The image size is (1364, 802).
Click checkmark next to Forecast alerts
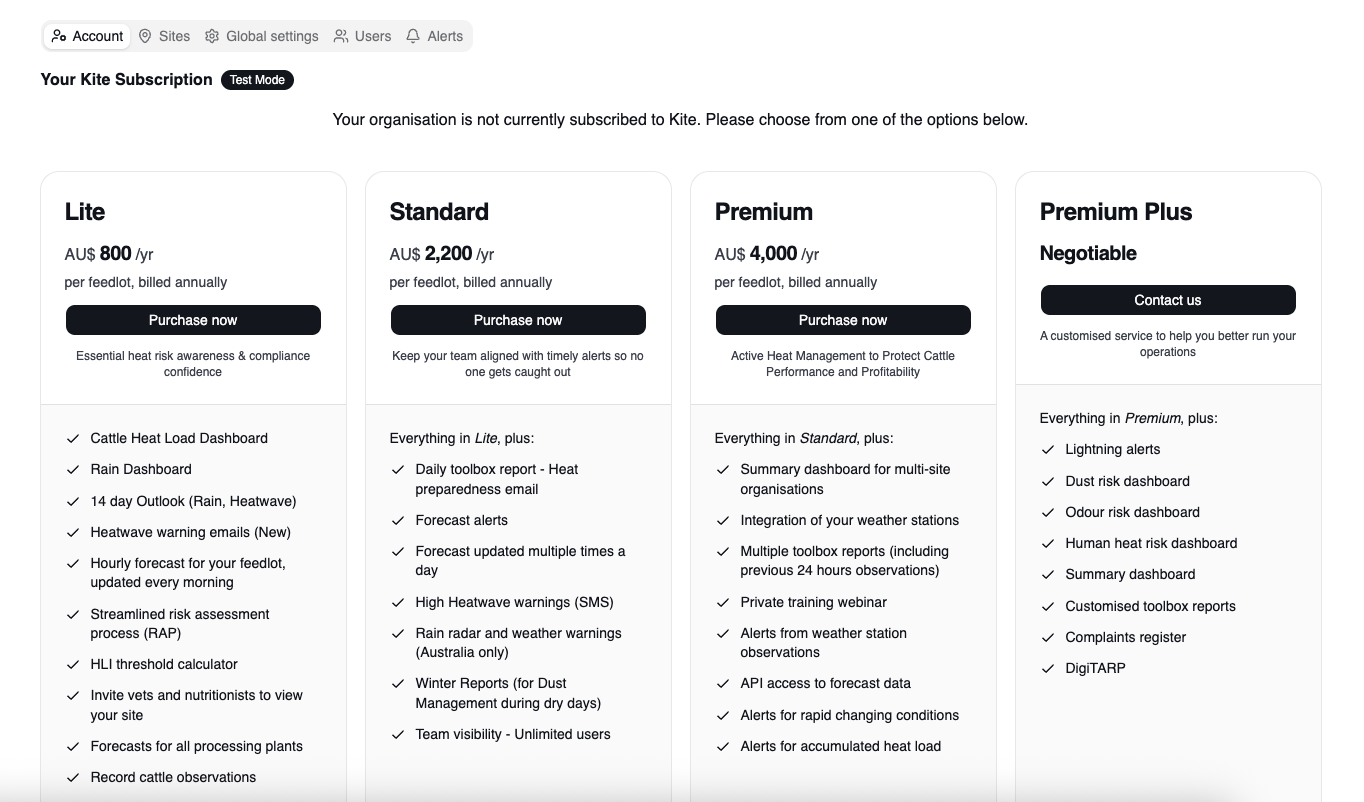(x=398, y=521)
